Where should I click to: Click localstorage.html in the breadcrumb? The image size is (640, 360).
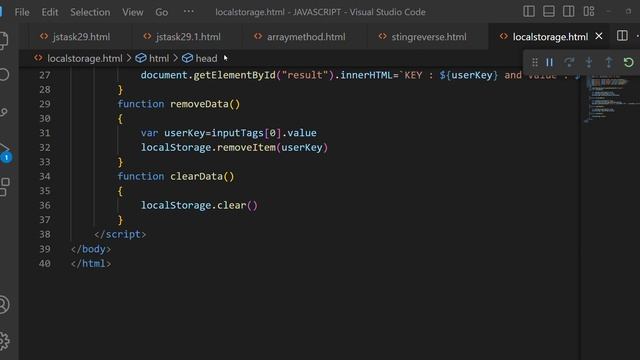(84, 58)
